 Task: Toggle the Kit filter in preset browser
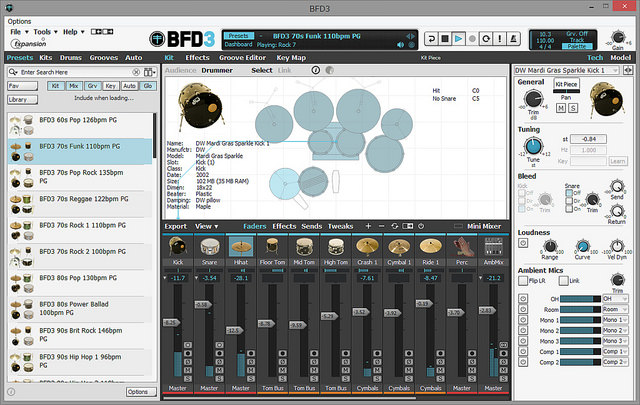click(56, 86)
